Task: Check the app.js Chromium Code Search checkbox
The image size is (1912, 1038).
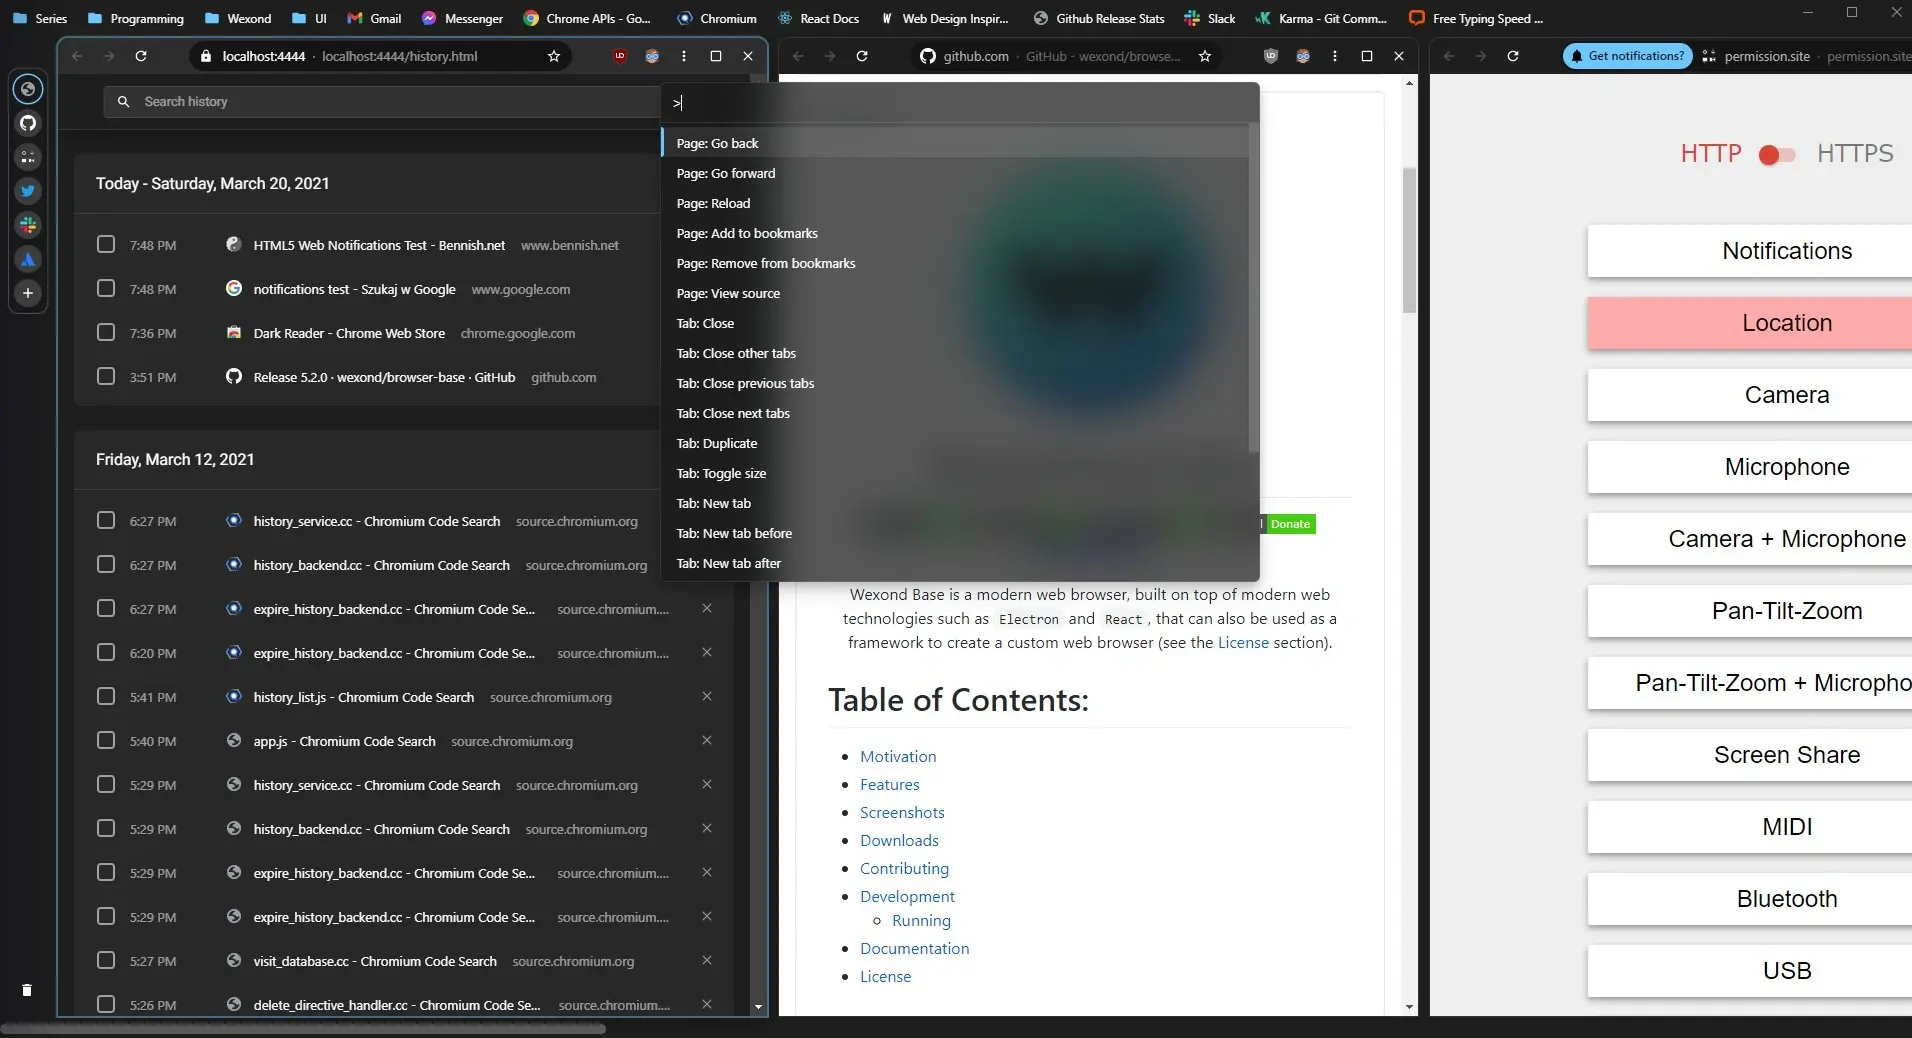Action: (106, 740)
